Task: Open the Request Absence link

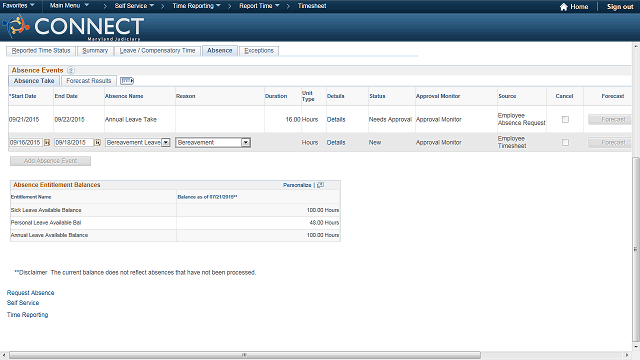Action: click(x=30, y=293)
